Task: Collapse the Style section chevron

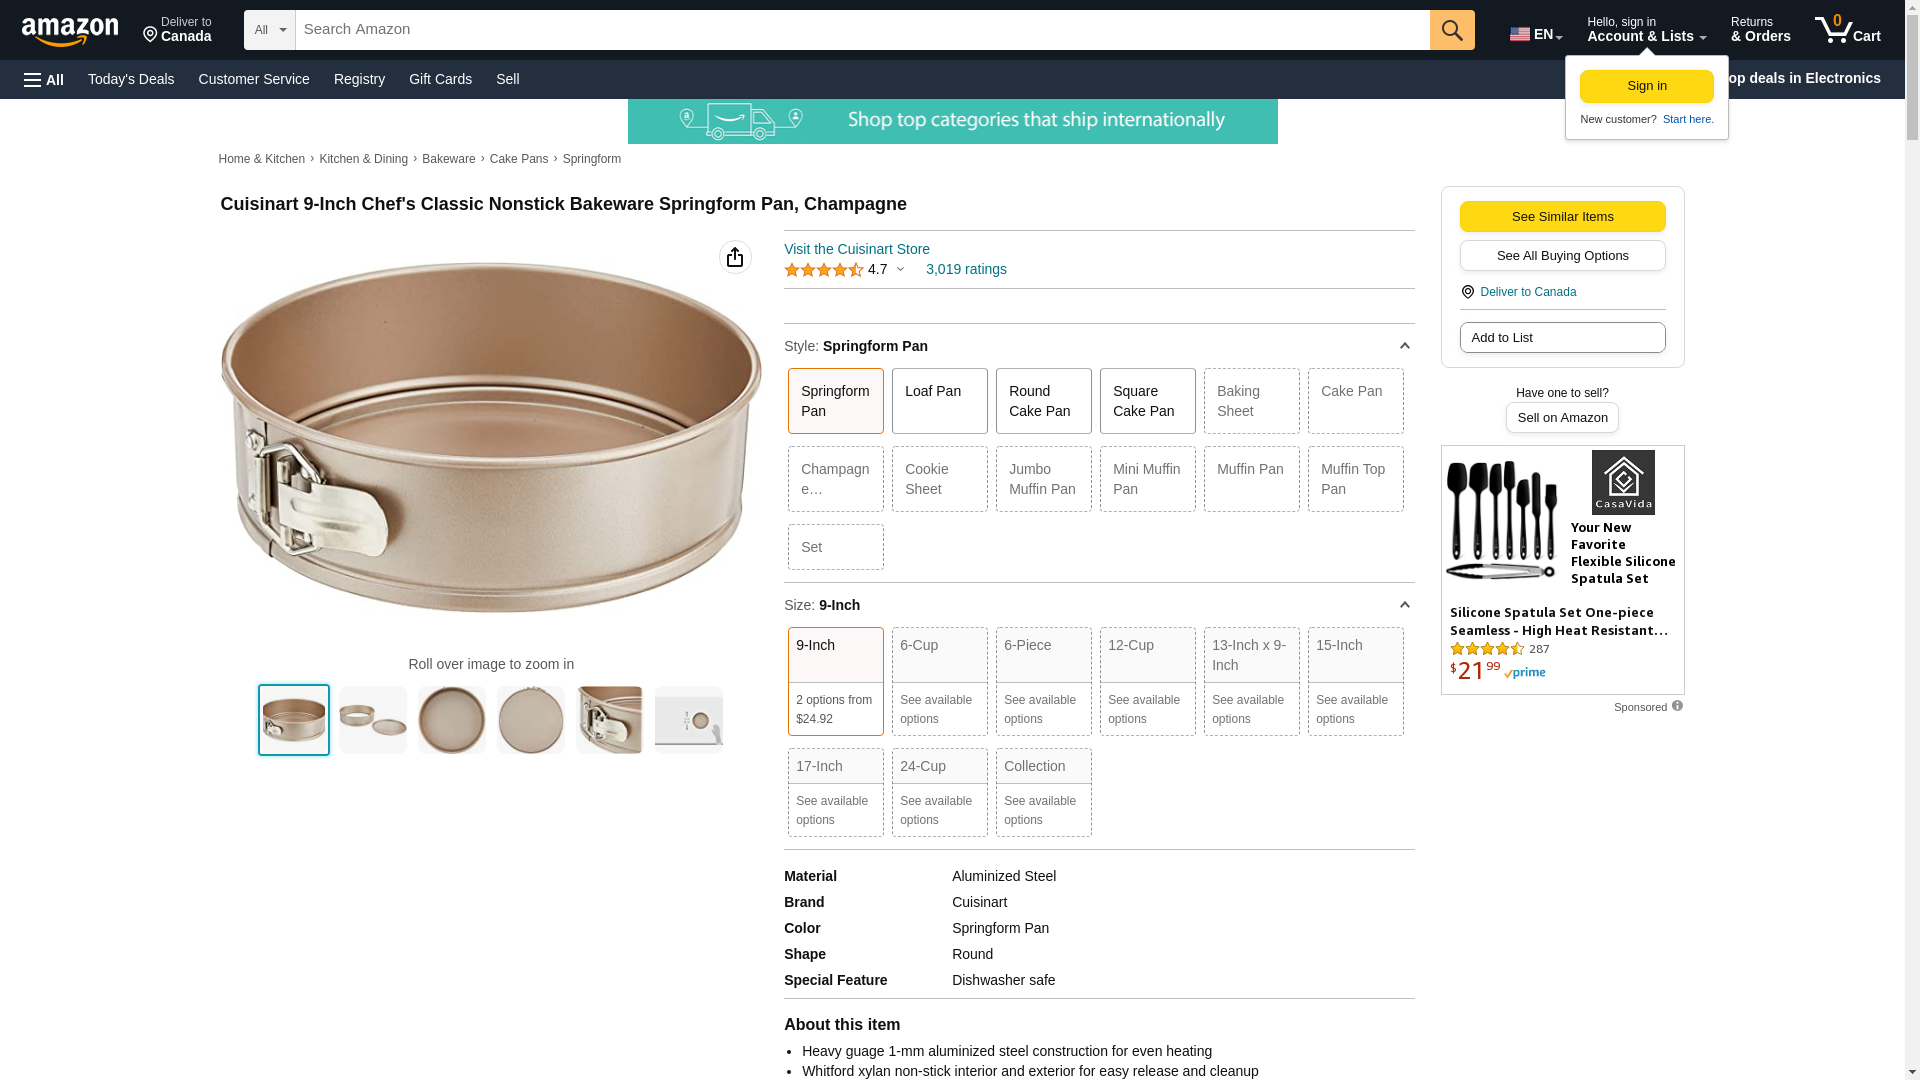Action: (1404, 346)
